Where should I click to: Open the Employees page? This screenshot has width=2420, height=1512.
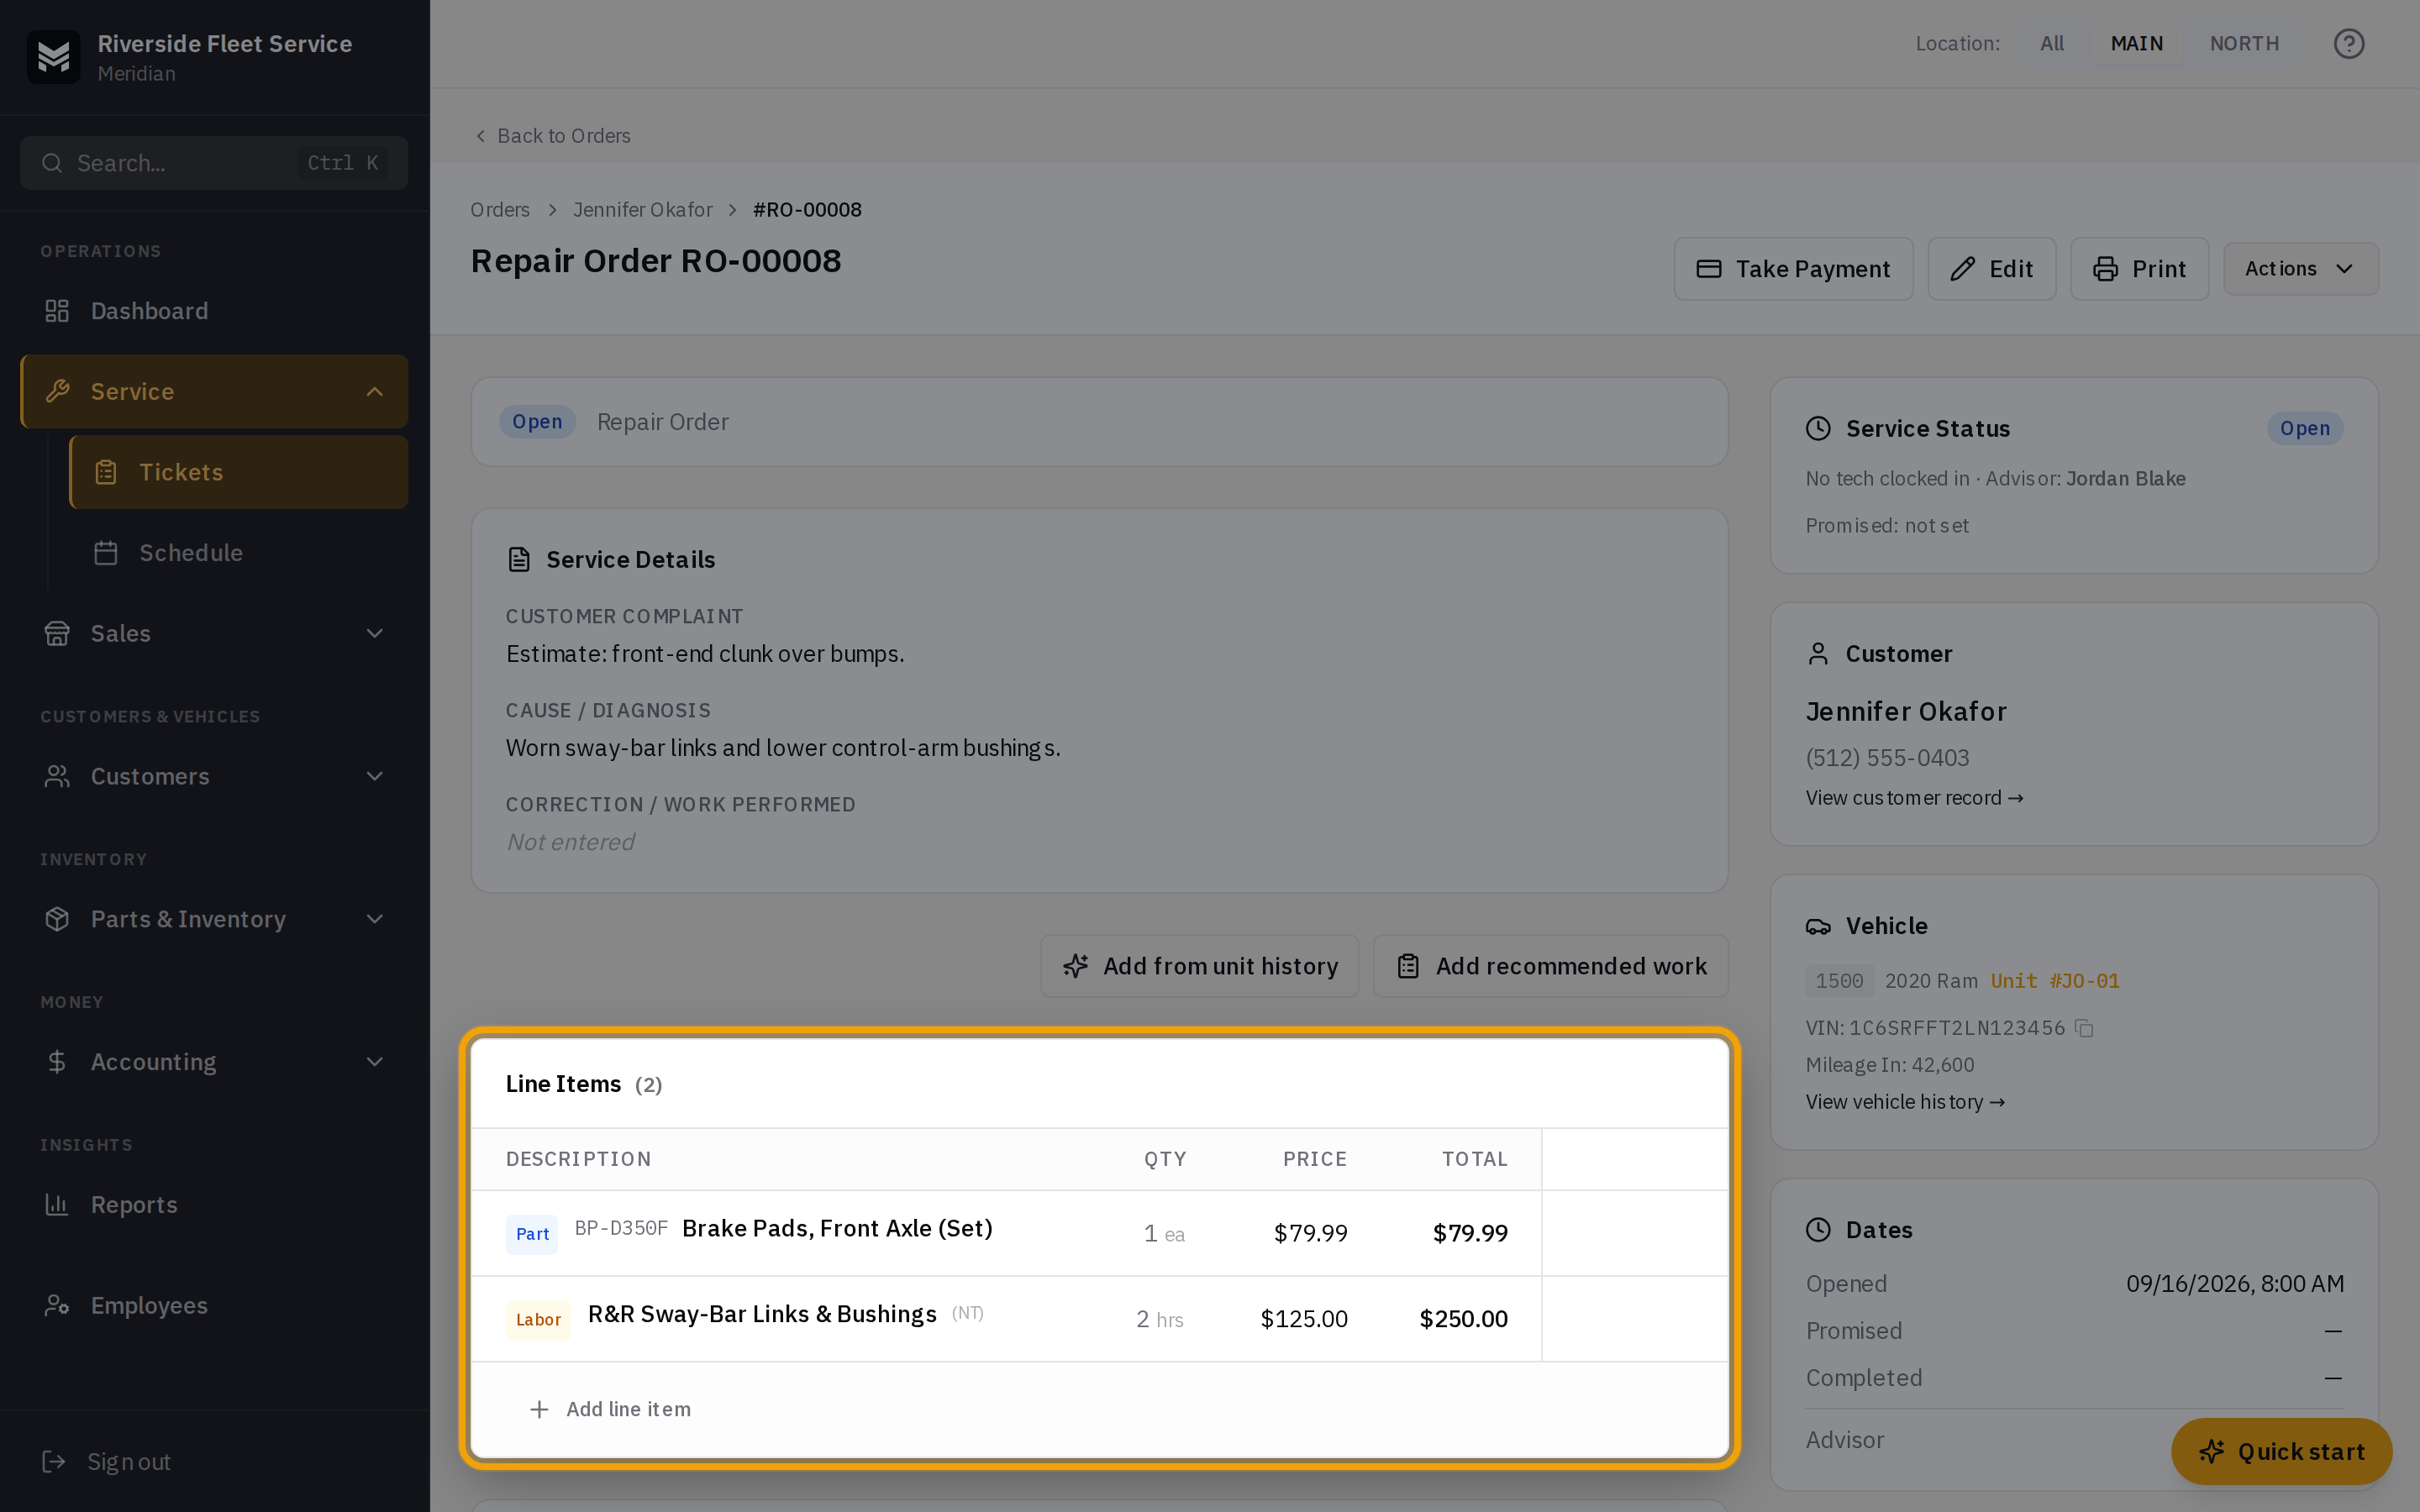coord(214,1306)
